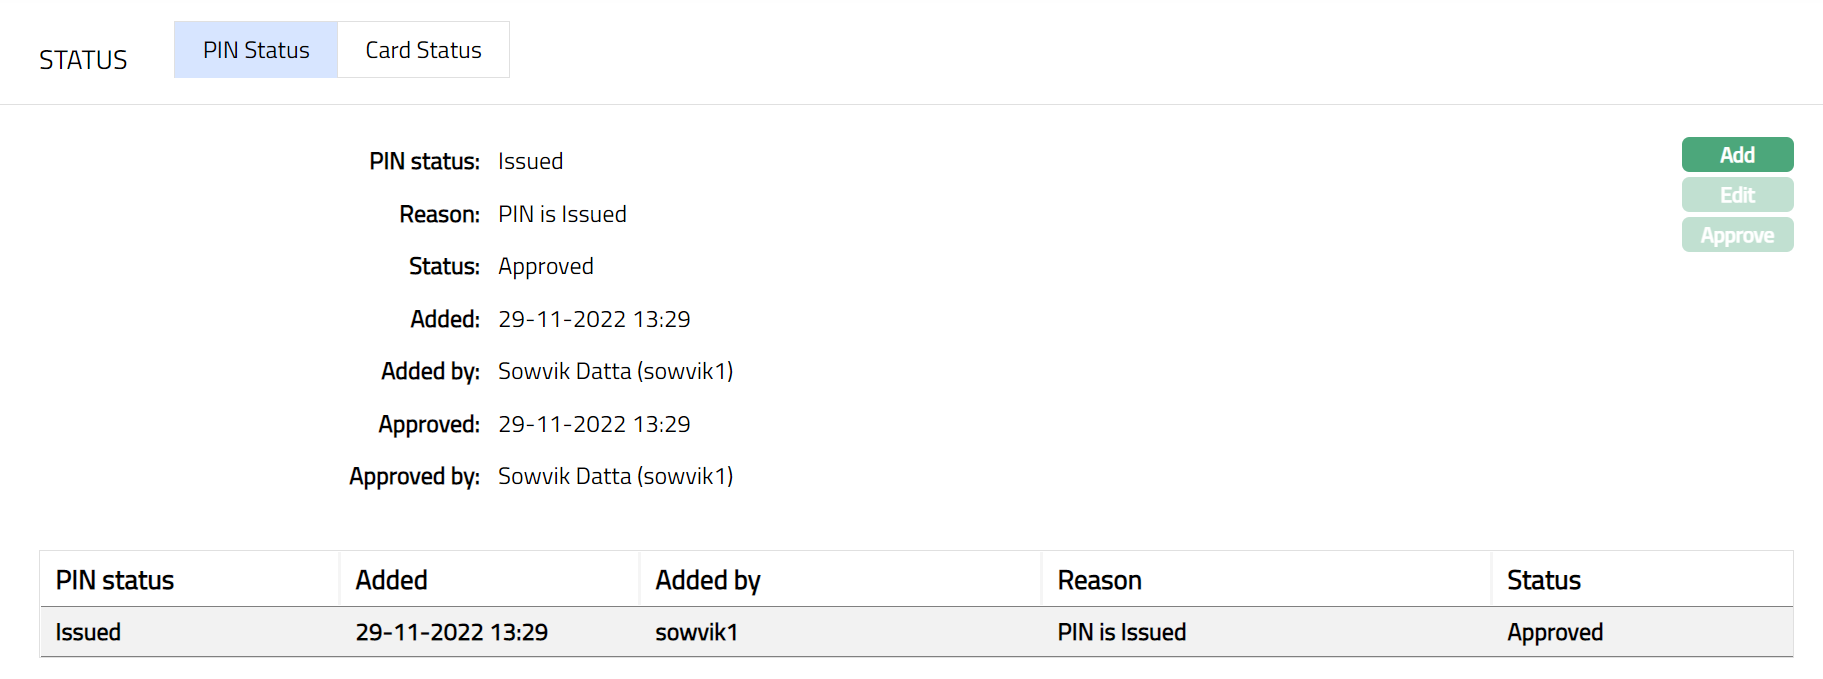The height and width of the screenshot is (679, 1823).
Task: Click sowvik1 in the table row
Action: coord(697,632)
